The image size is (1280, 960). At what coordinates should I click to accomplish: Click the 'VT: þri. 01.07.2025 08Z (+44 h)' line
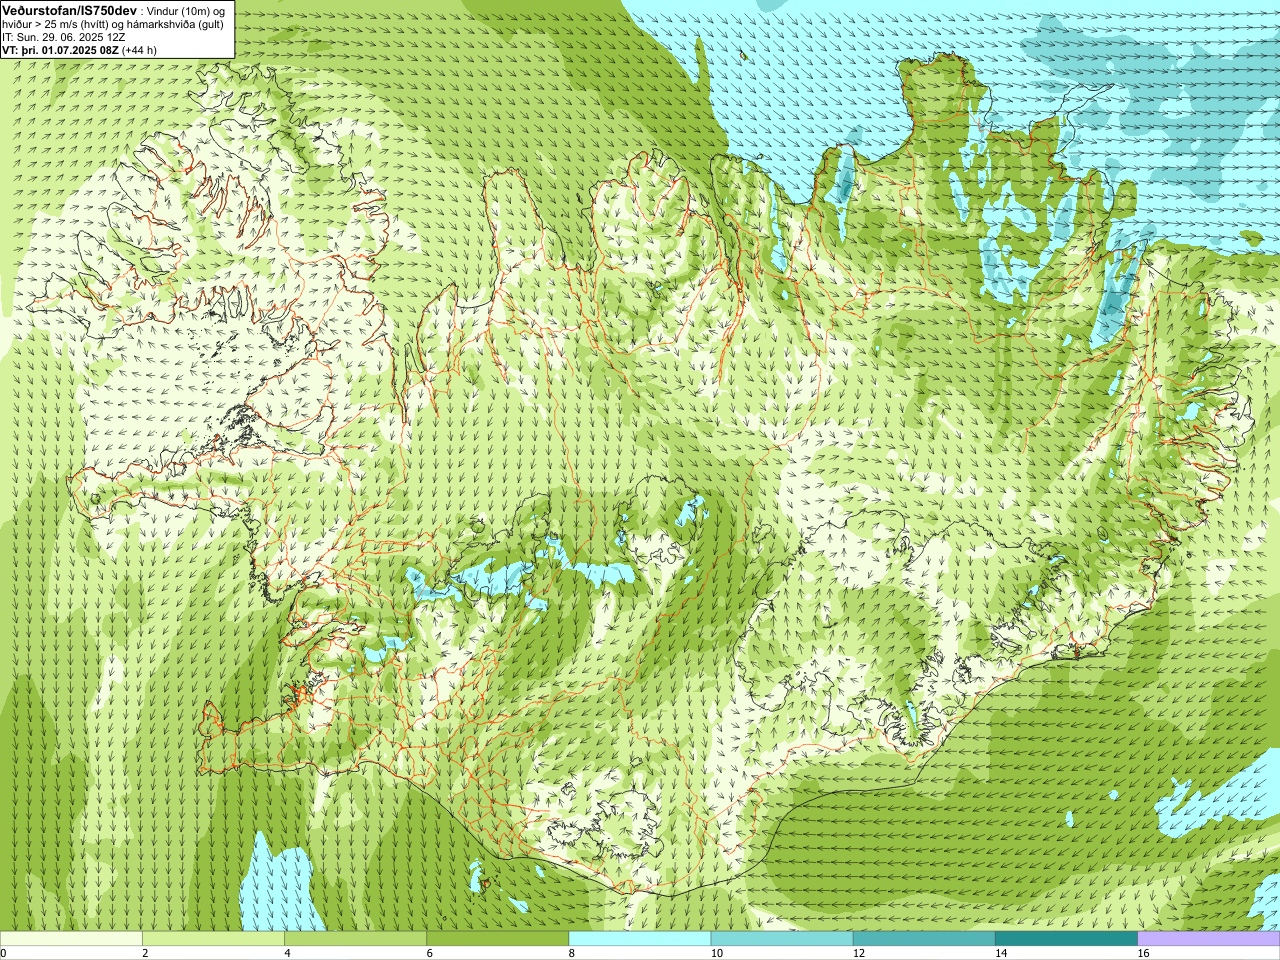79,49
